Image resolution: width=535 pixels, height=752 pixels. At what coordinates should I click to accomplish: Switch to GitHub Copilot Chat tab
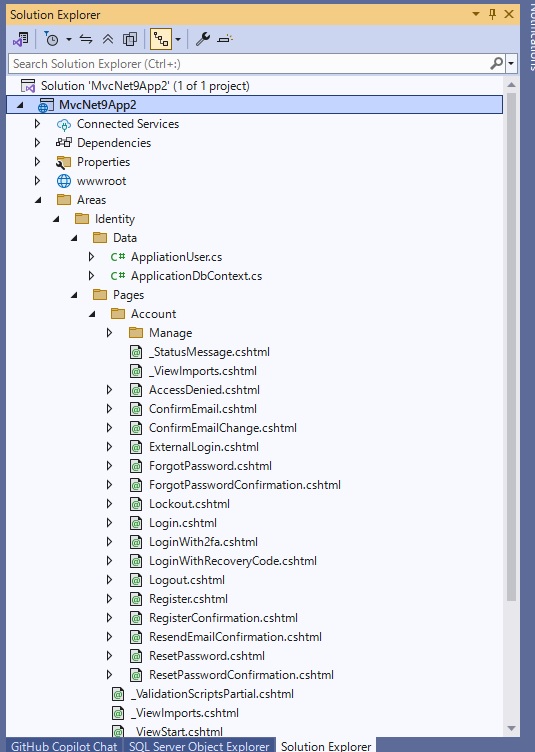pos(64,746)
